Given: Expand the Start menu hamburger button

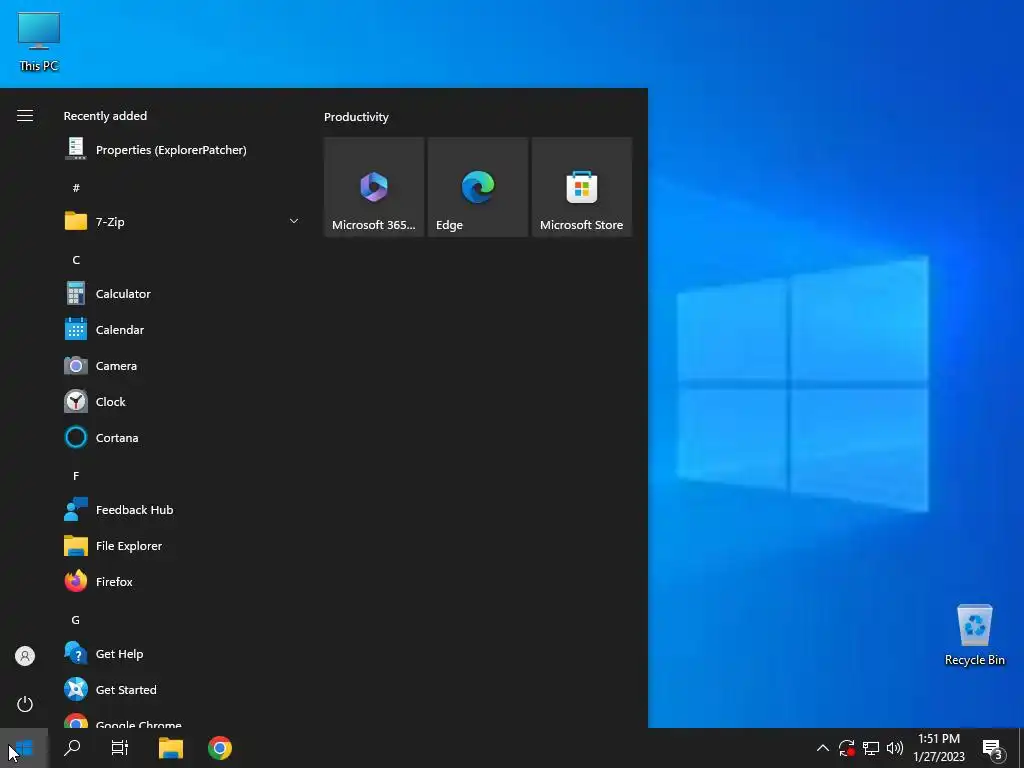Looking at the screenshot, I should 25,116.
